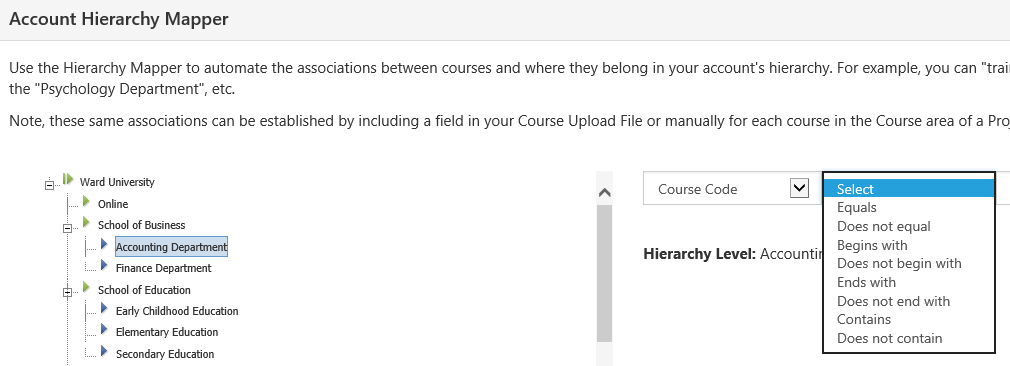Collapse the School of Education branch

tap(67, 293)
